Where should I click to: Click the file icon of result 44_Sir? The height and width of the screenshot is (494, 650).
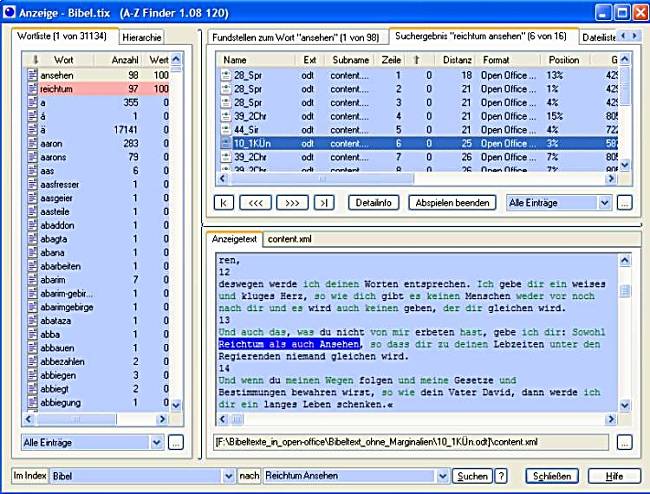tap(226, 130)
